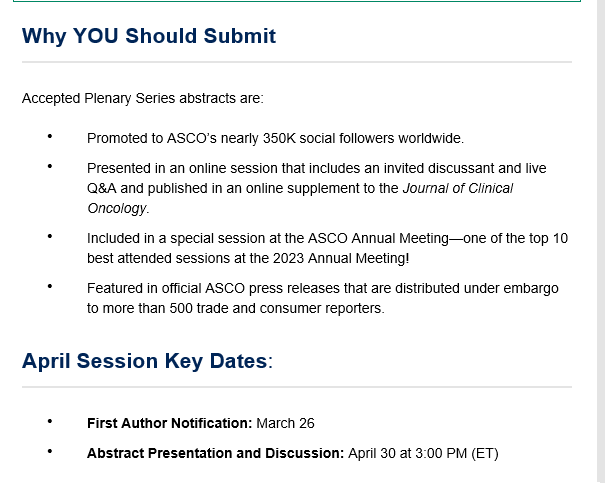Click the "Included in a special session" line

pyautogui.click(x=327, y=238)
